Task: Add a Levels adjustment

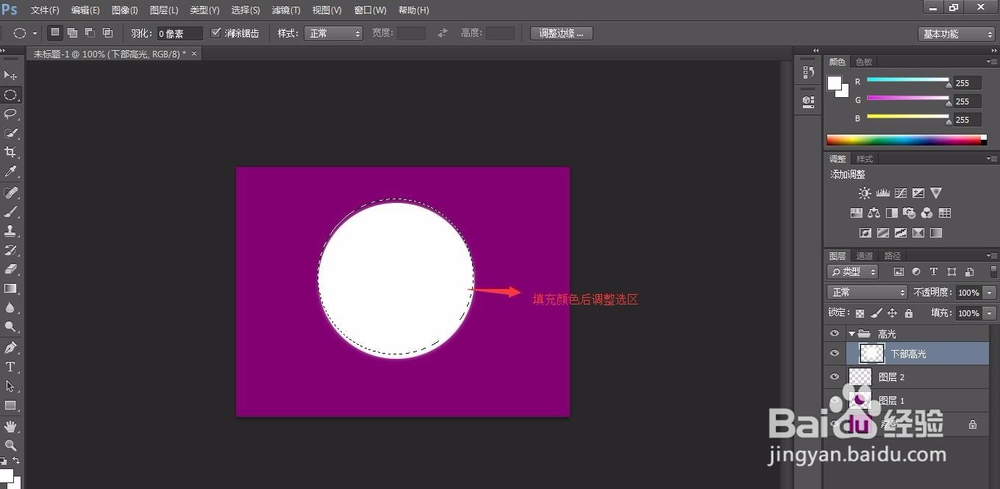Action: coord(883,193)
